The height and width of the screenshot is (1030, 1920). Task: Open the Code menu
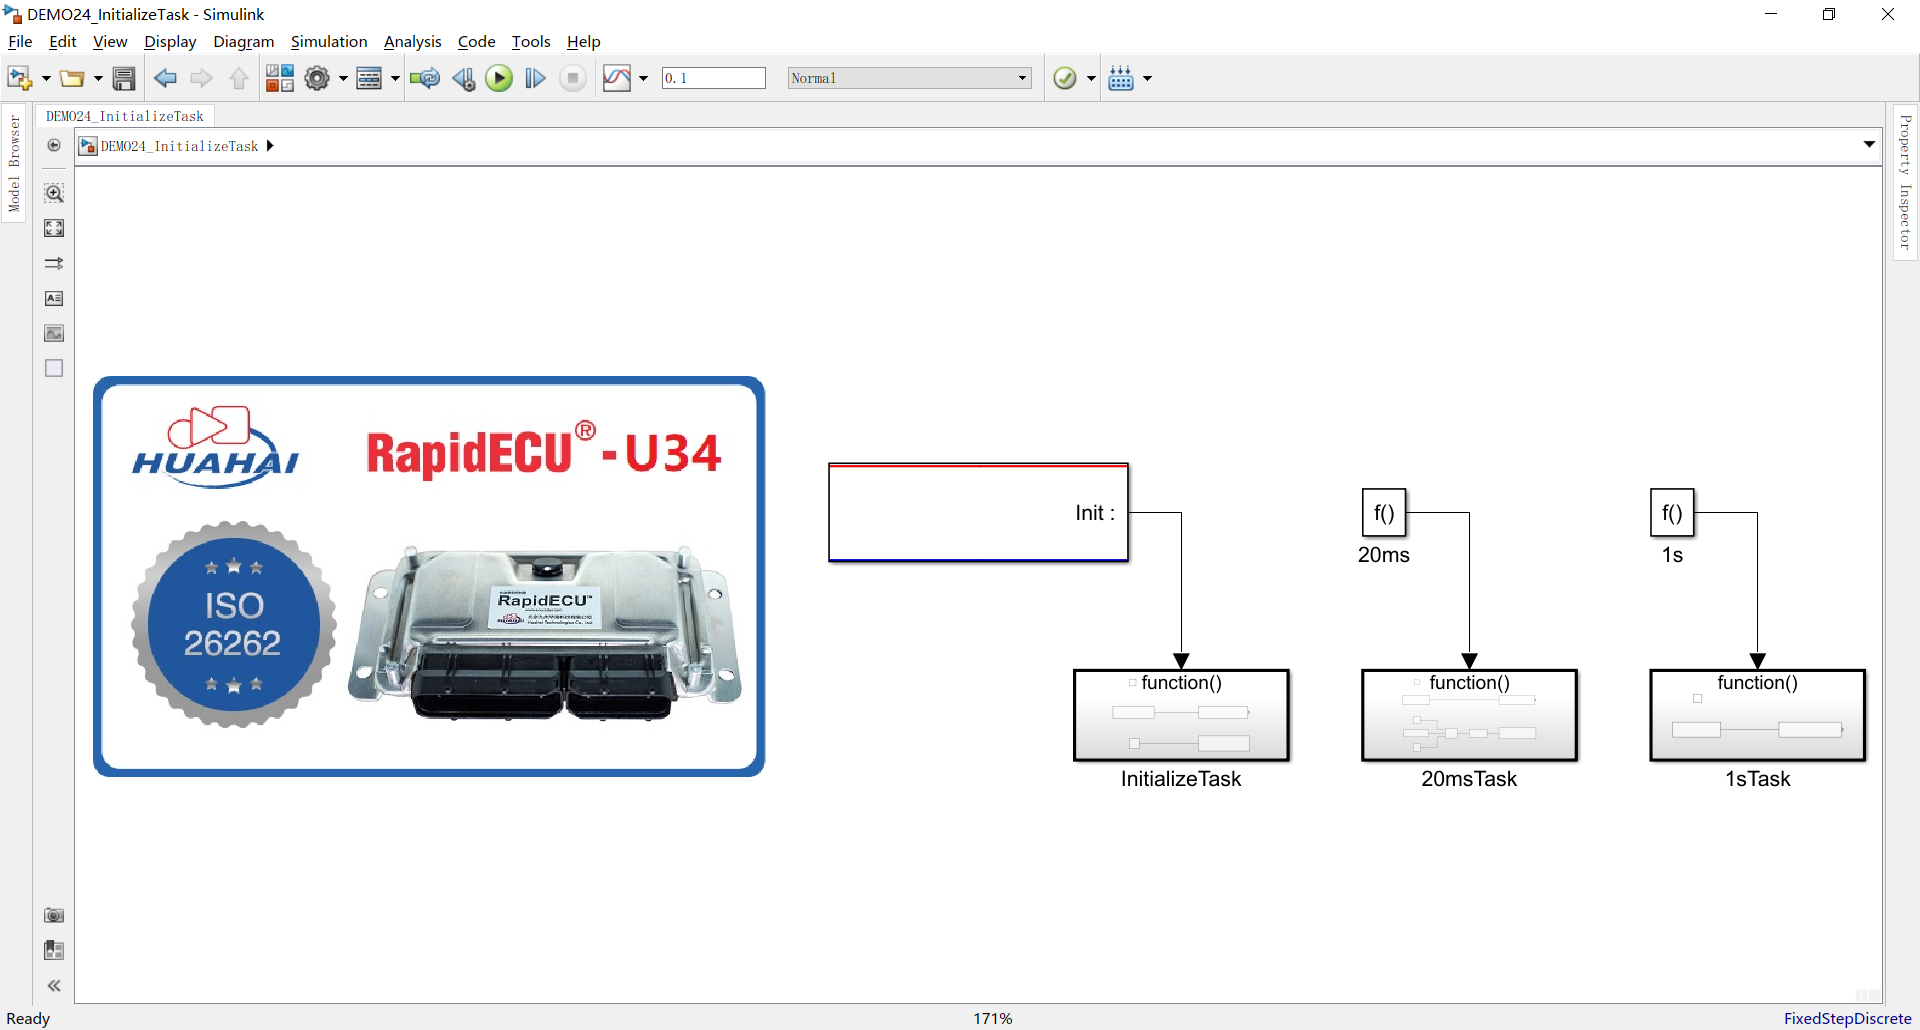477,41
